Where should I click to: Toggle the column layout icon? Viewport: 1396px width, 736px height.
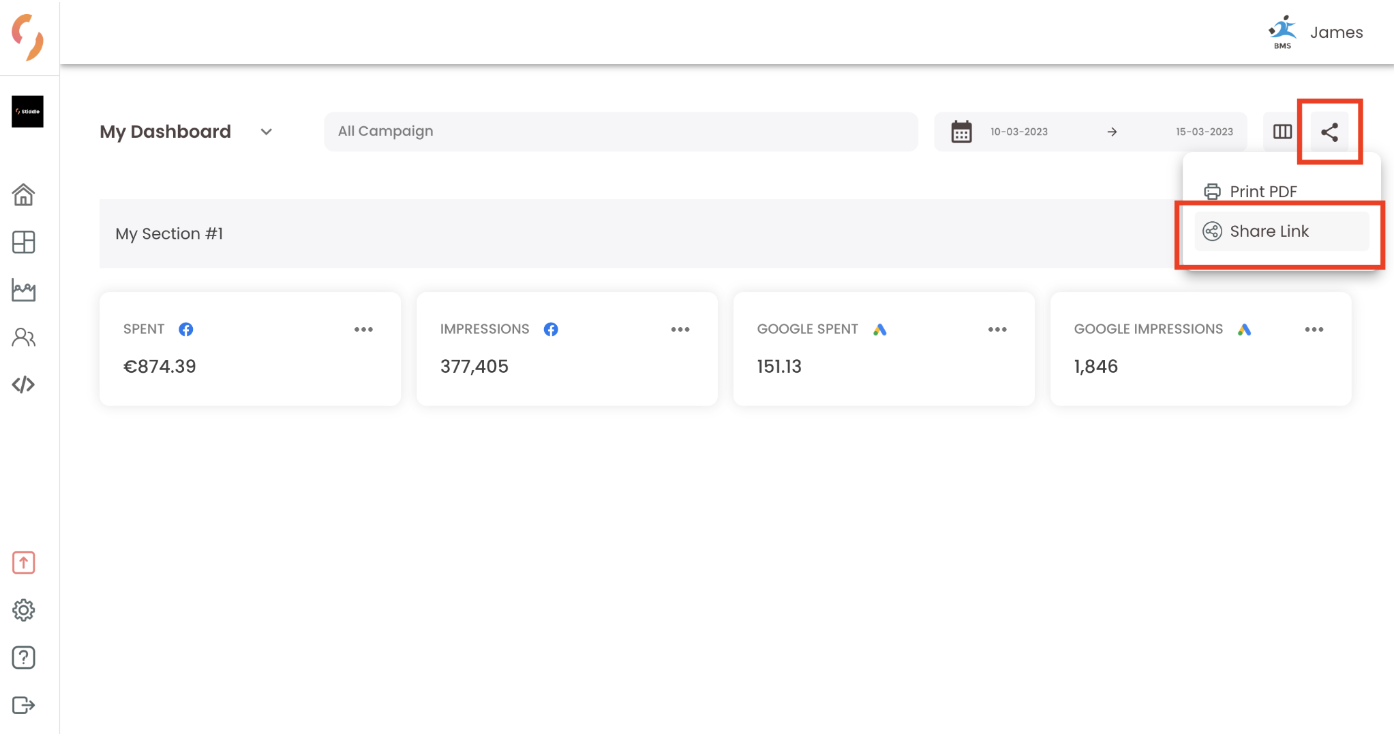pyautogui.click(x=1282, y=131)
